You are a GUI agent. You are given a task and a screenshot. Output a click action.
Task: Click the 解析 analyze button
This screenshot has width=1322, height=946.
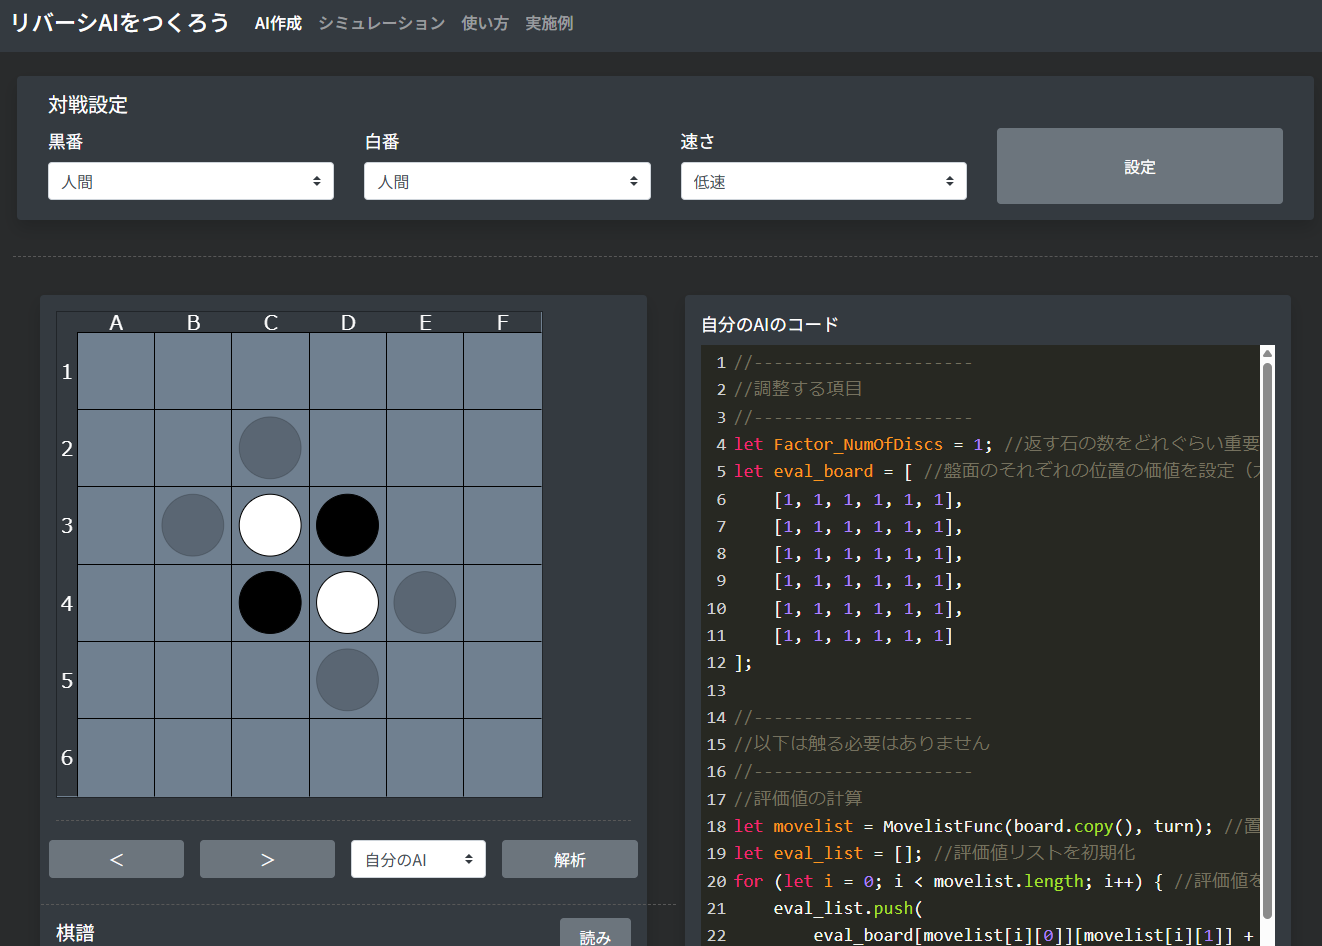[x=570, y=859]
